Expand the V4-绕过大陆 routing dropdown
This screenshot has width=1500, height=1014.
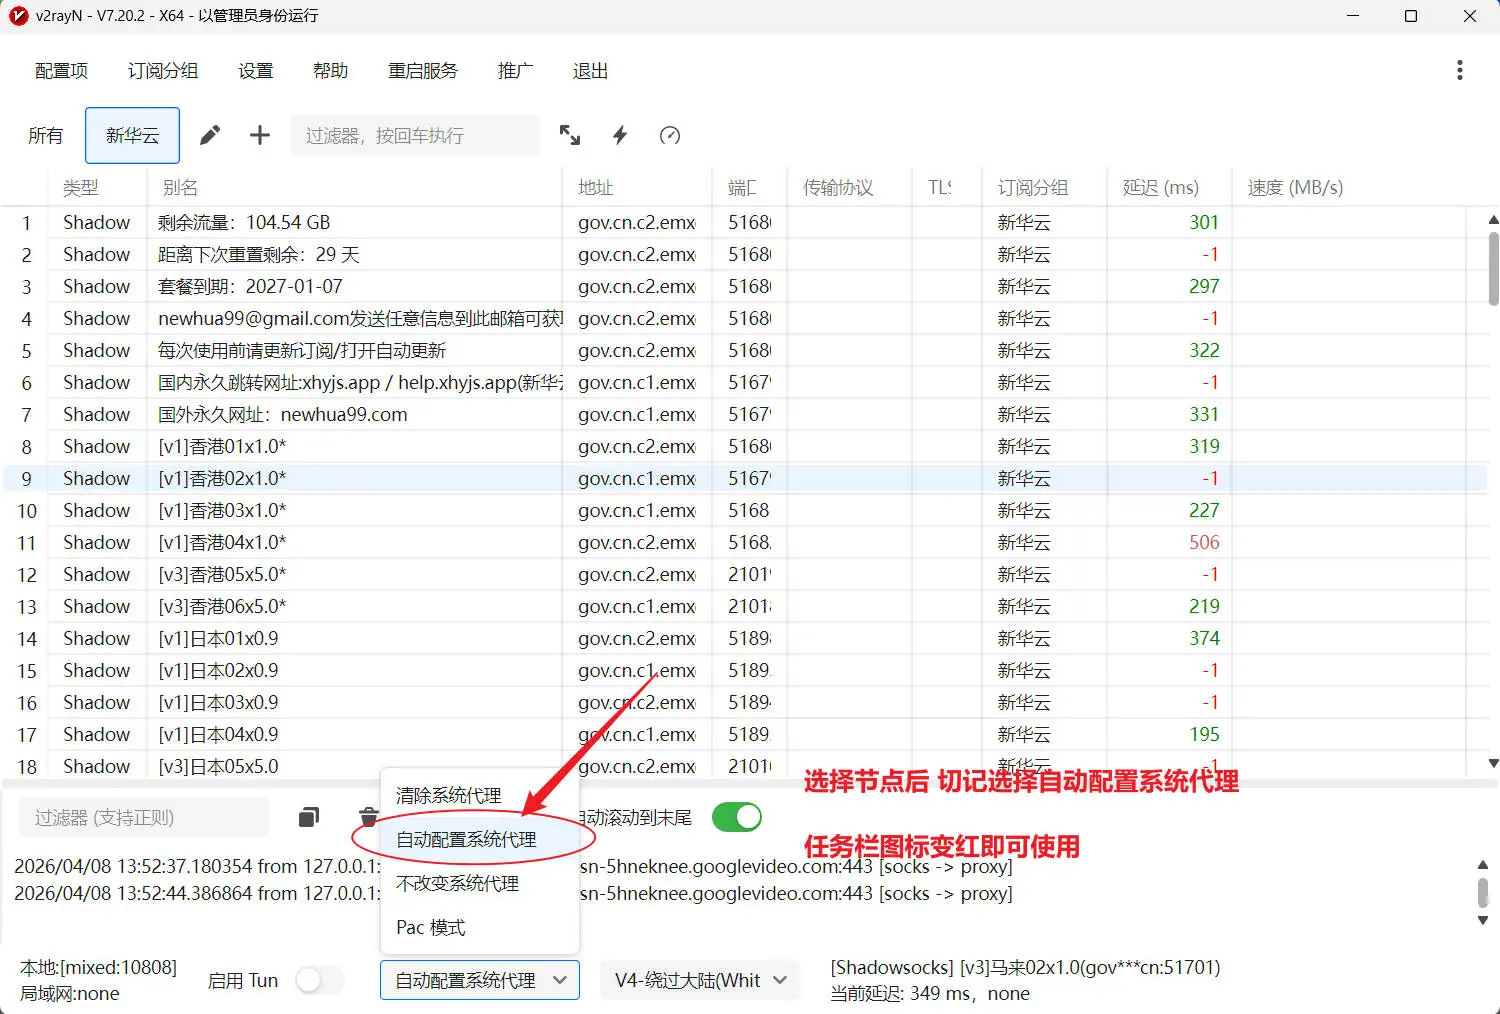click(x=699, y=980)
